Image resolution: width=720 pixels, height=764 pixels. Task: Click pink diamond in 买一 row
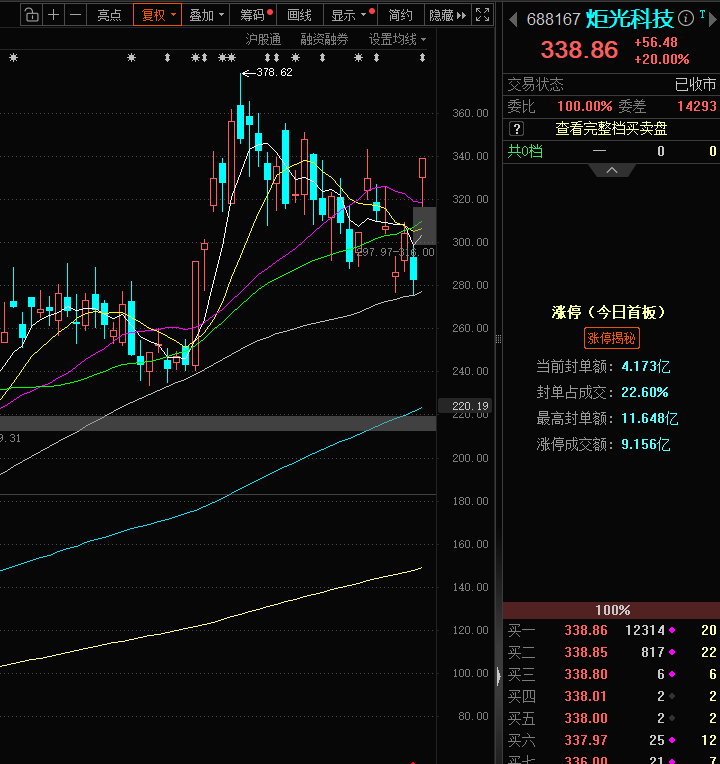pyautogui.click(x=672, y=630)
